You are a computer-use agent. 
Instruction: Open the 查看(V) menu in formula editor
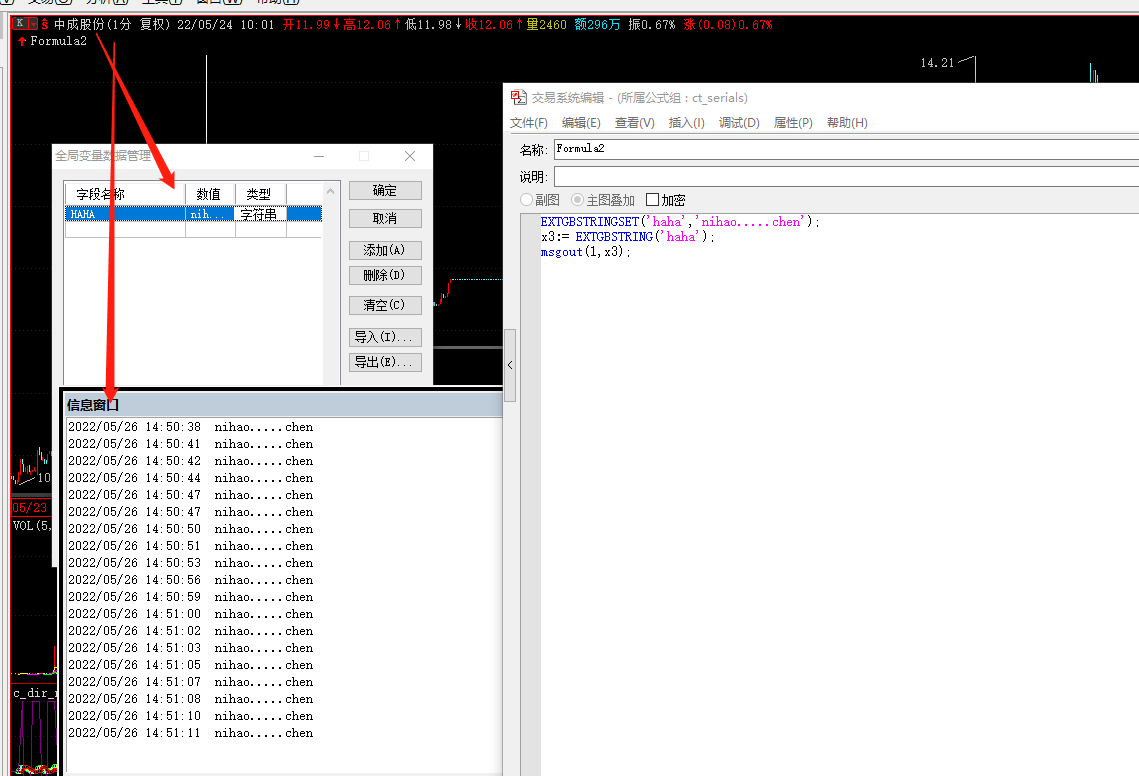(634, 123)
